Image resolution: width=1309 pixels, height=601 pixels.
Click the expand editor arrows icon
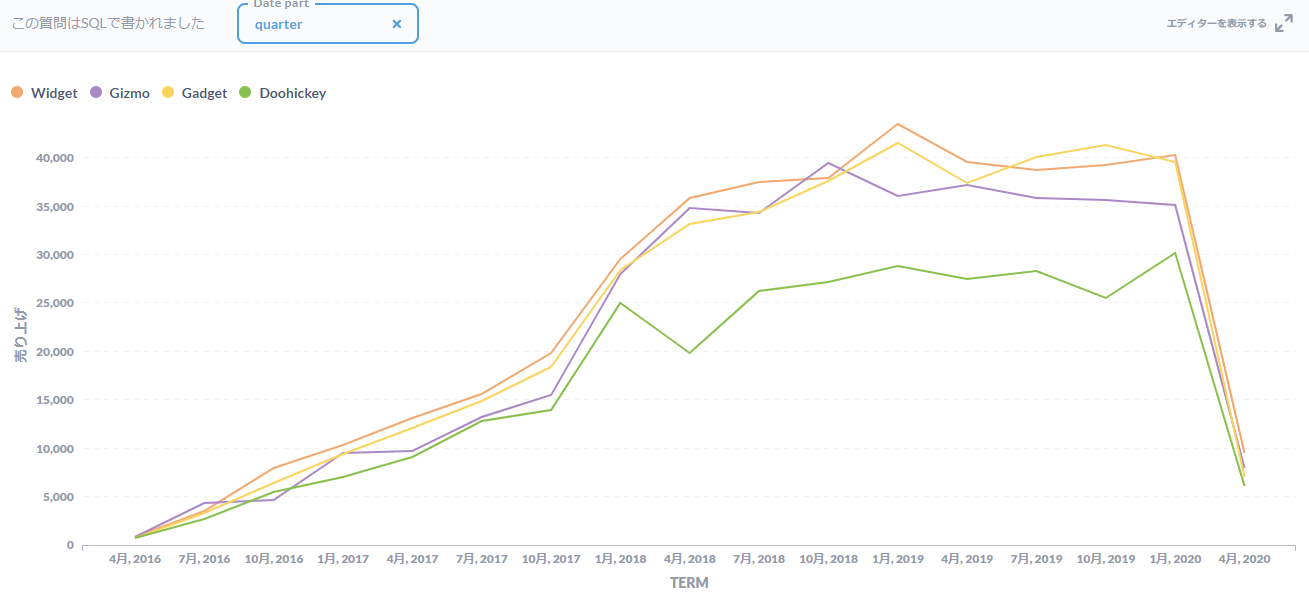point(1284,24)
